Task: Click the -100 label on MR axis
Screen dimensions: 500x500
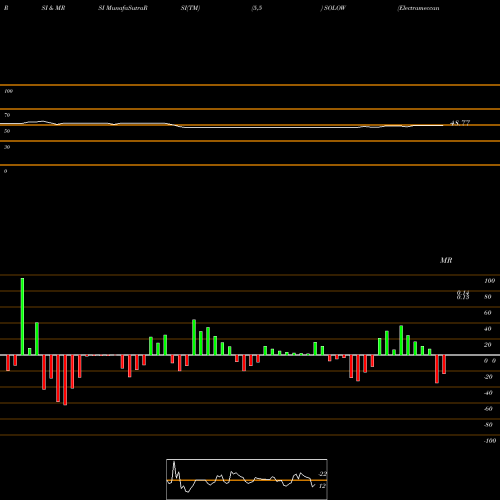Action: tap(490, 441)
